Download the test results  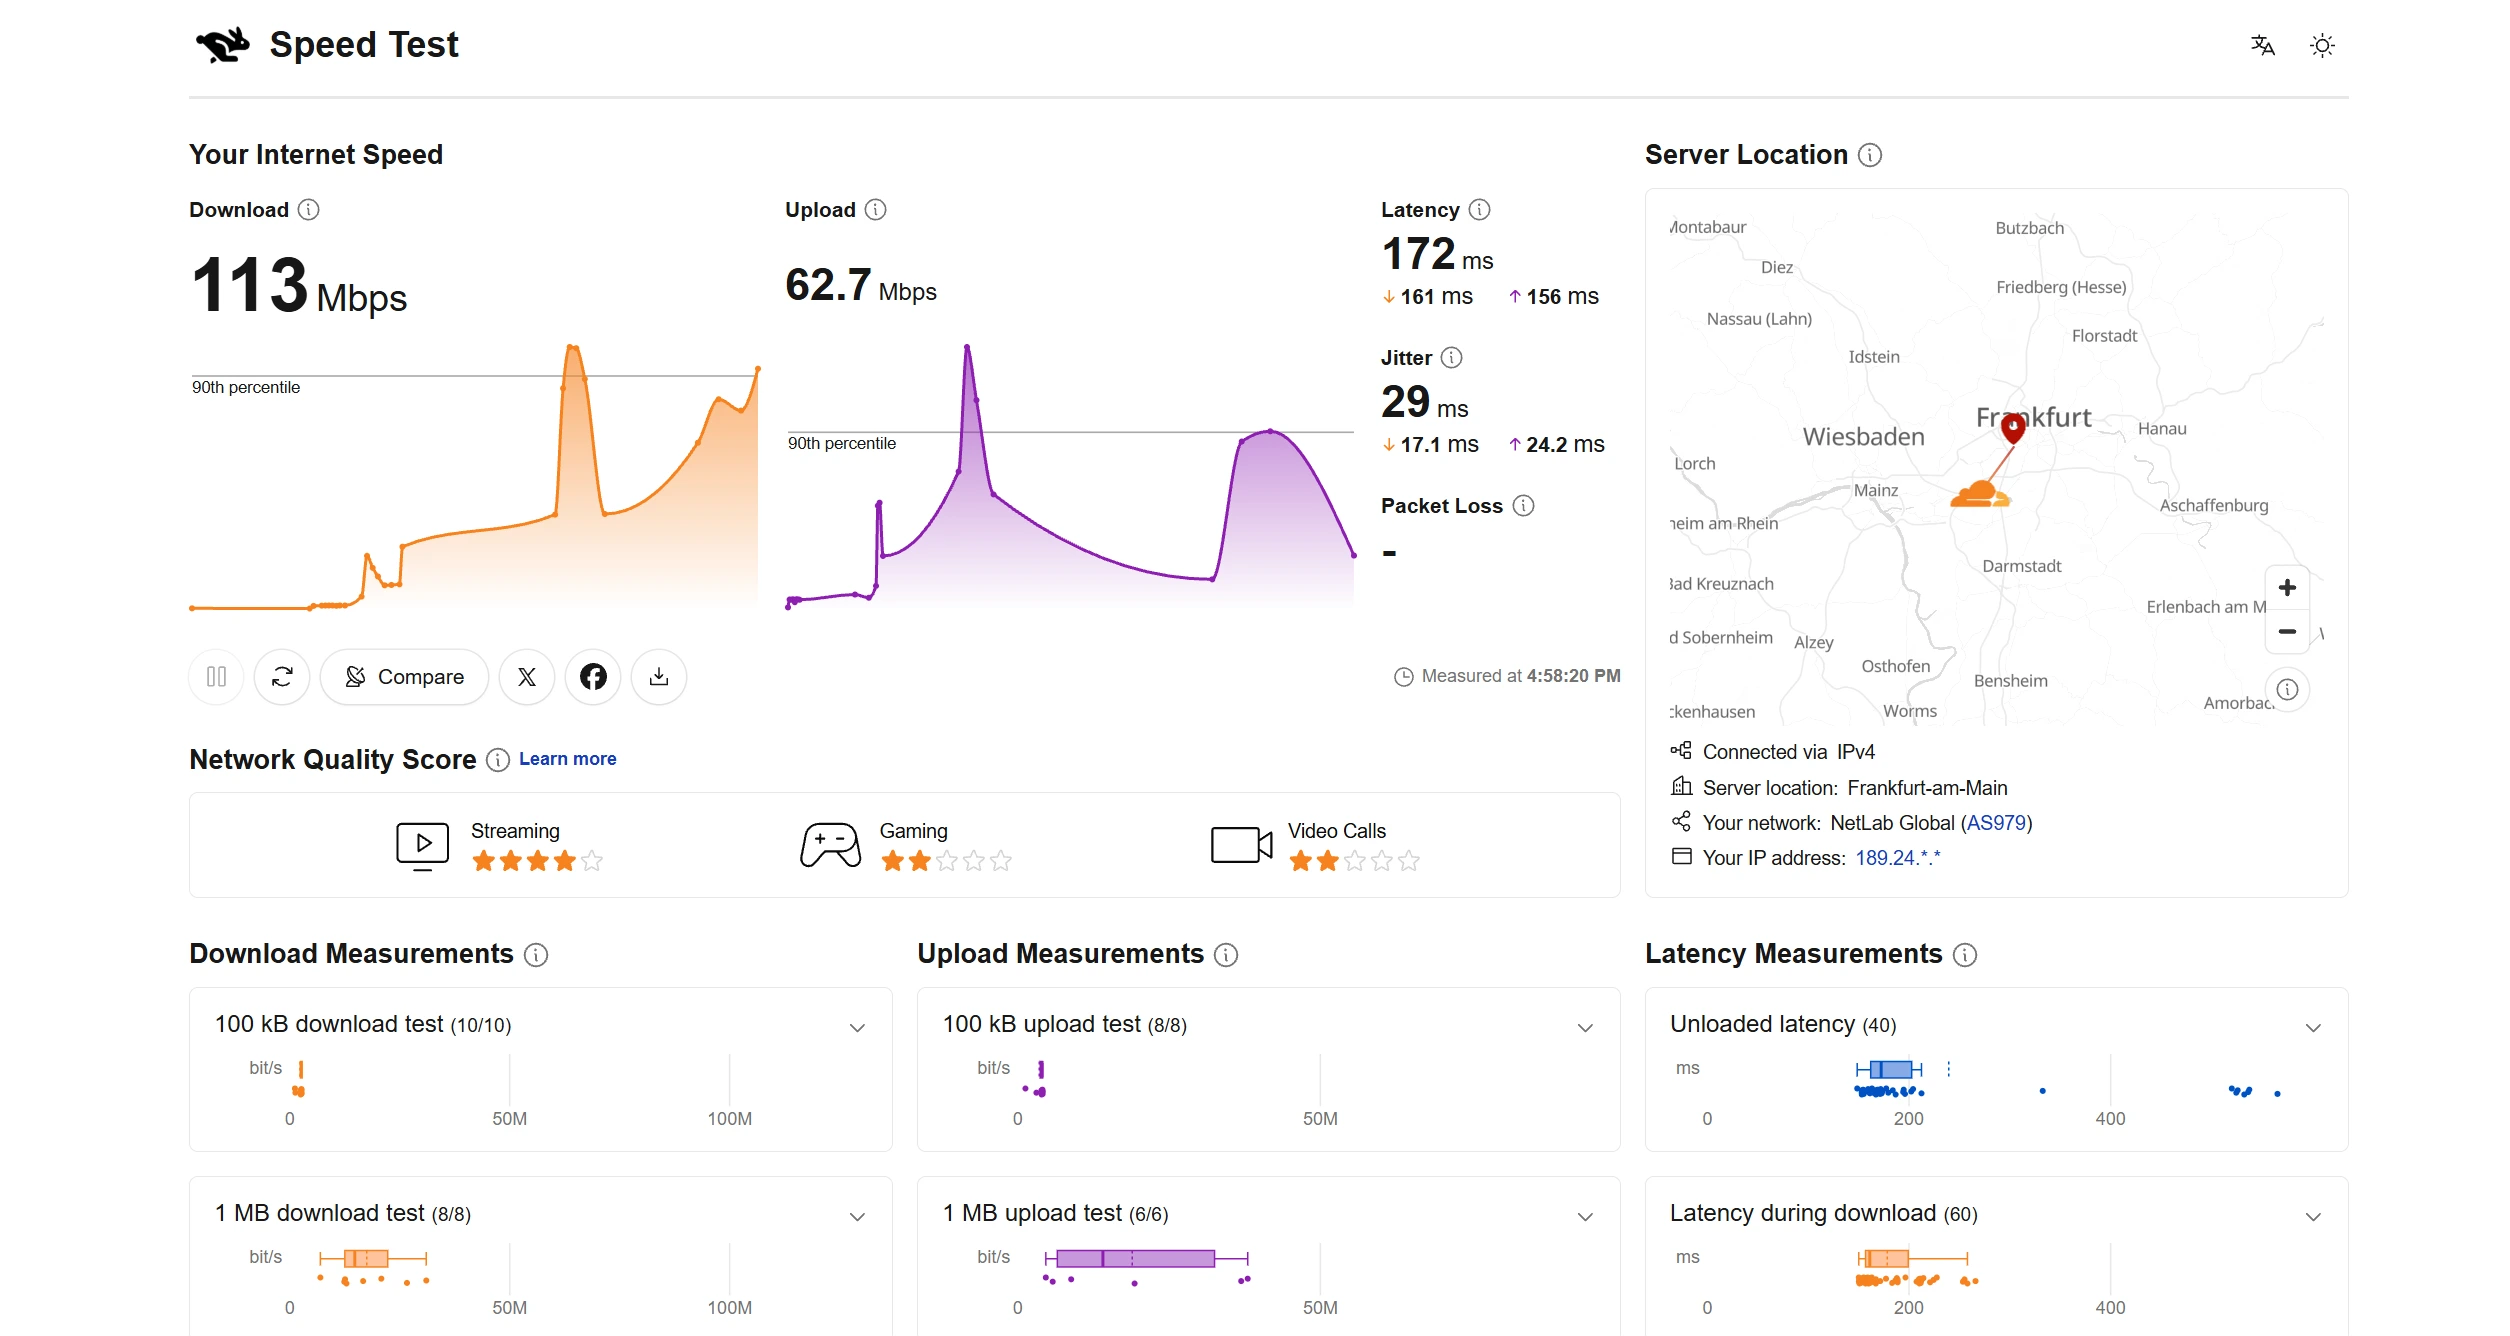pos(659,677)
